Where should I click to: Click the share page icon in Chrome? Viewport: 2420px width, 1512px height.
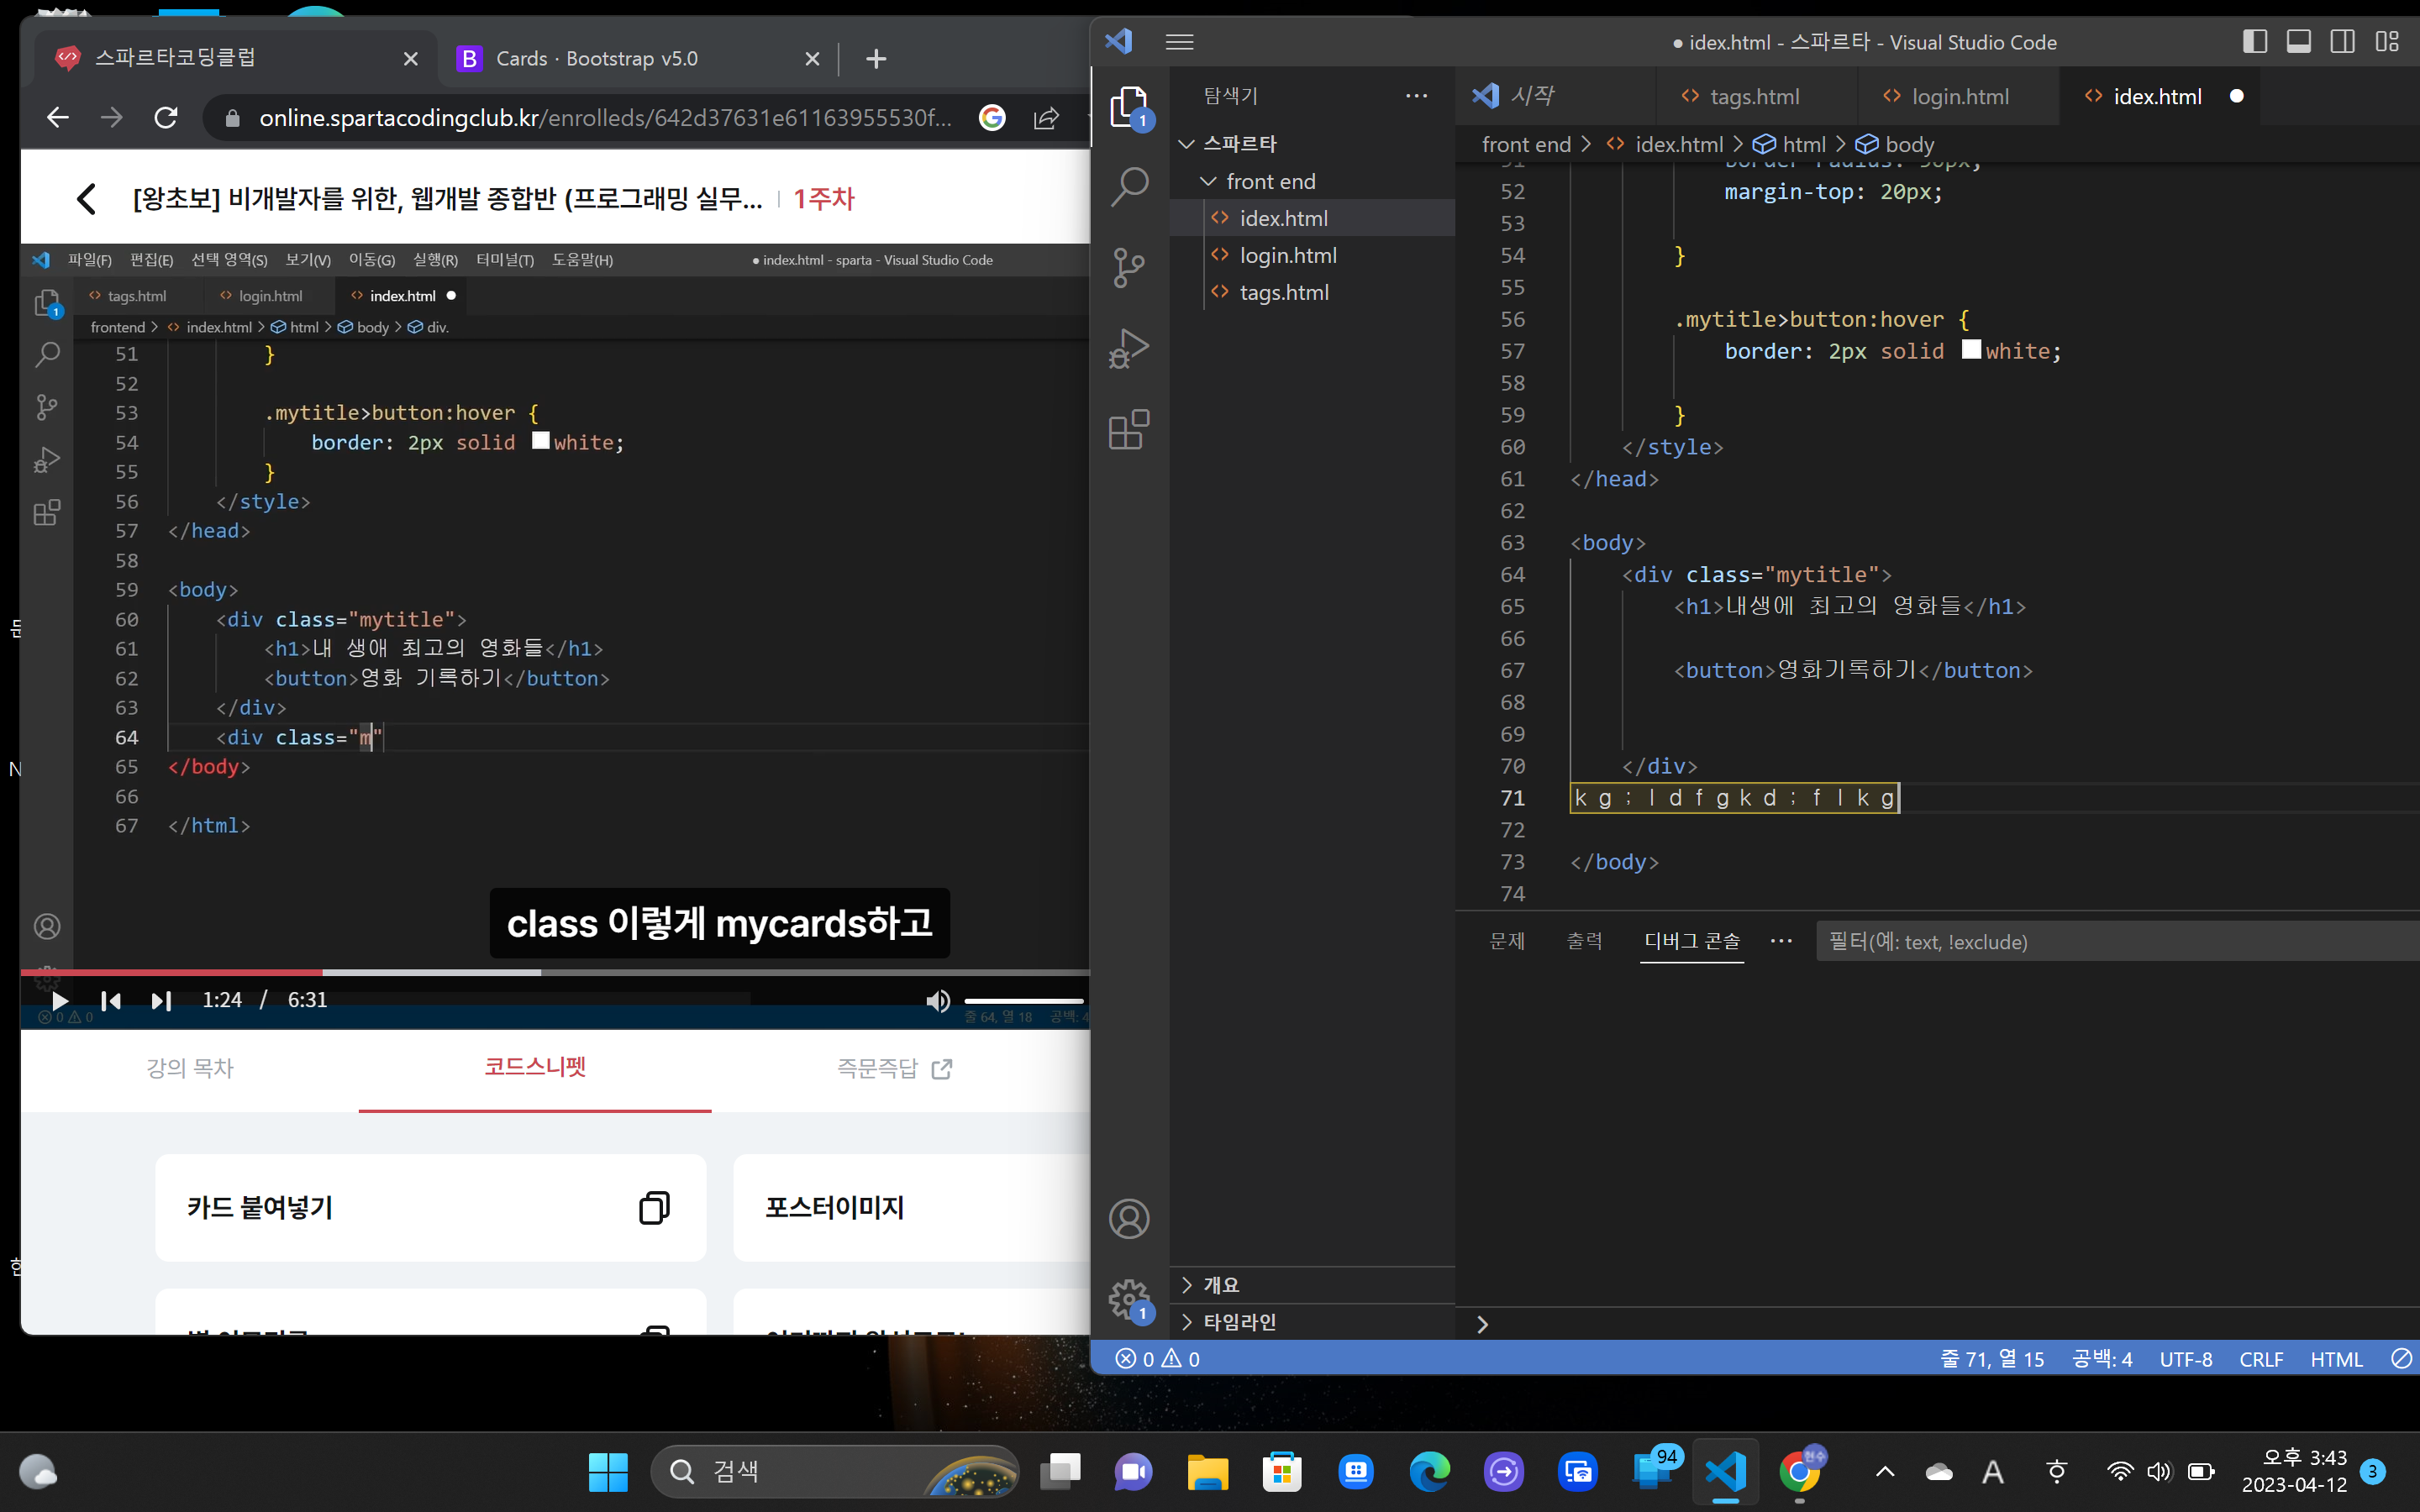tap(1046, 118)
